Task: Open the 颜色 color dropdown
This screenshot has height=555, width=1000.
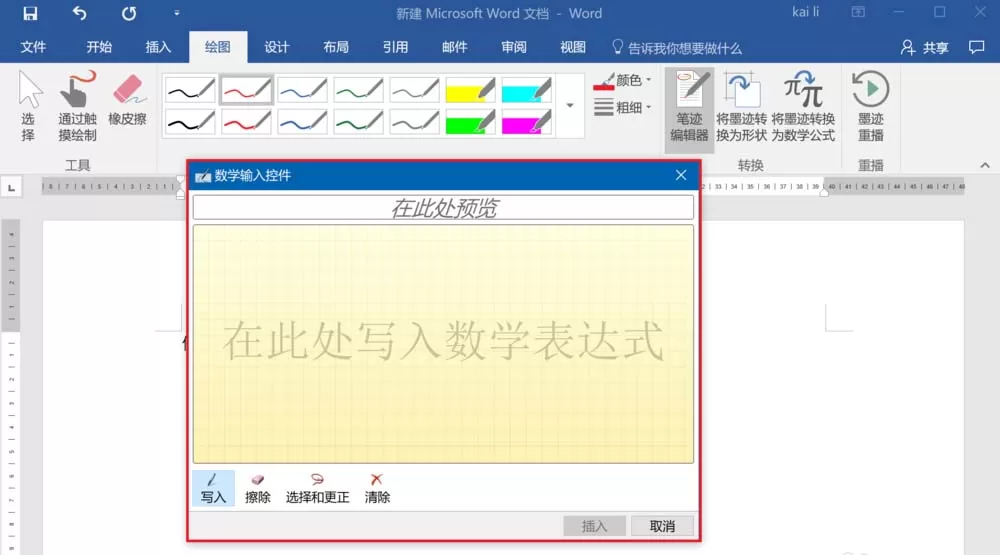Action: 622,80
